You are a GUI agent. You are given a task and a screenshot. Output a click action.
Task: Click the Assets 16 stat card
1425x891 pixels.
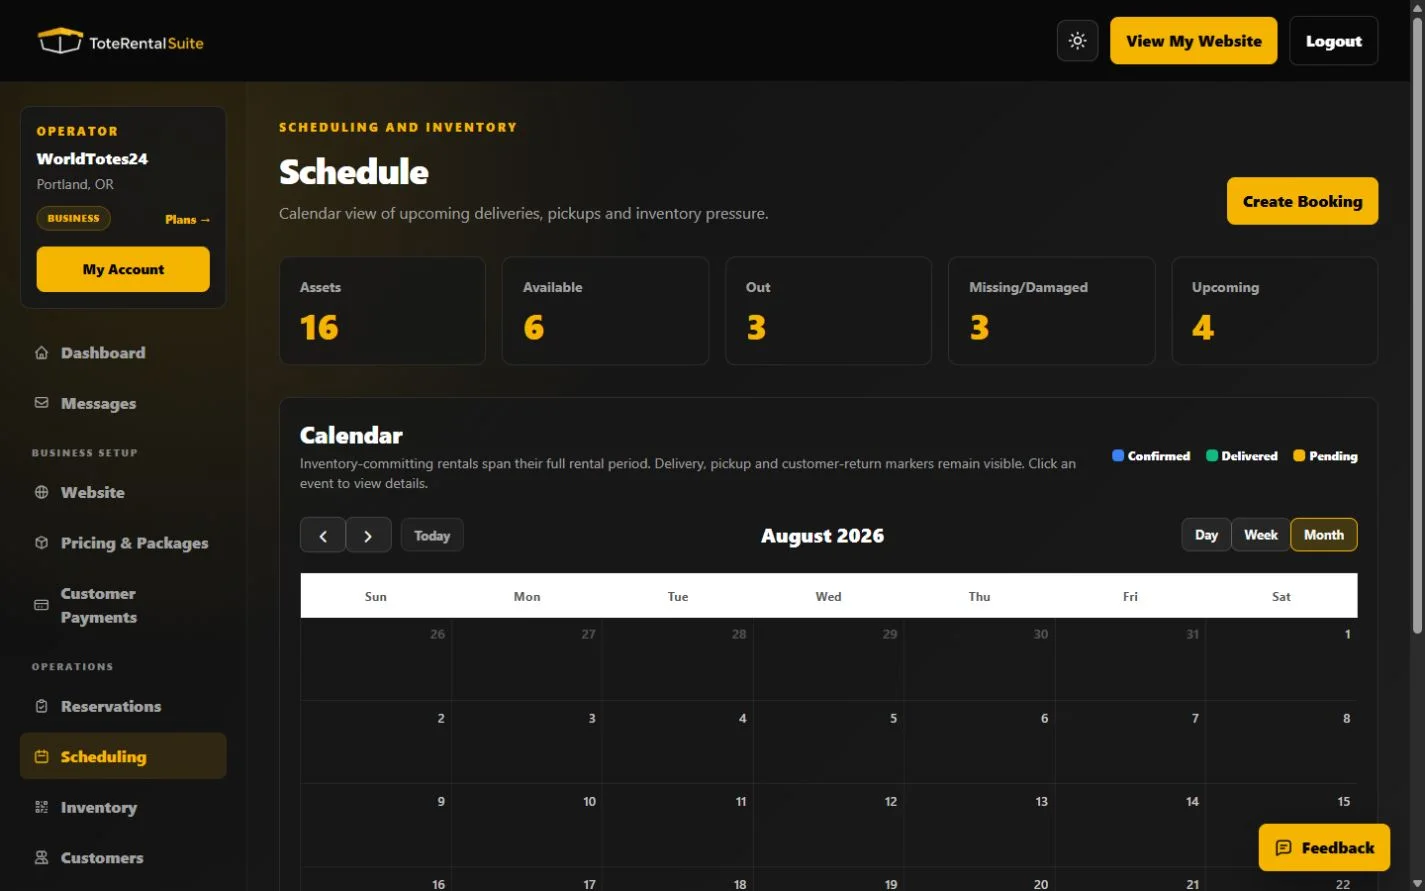(382, 311)
